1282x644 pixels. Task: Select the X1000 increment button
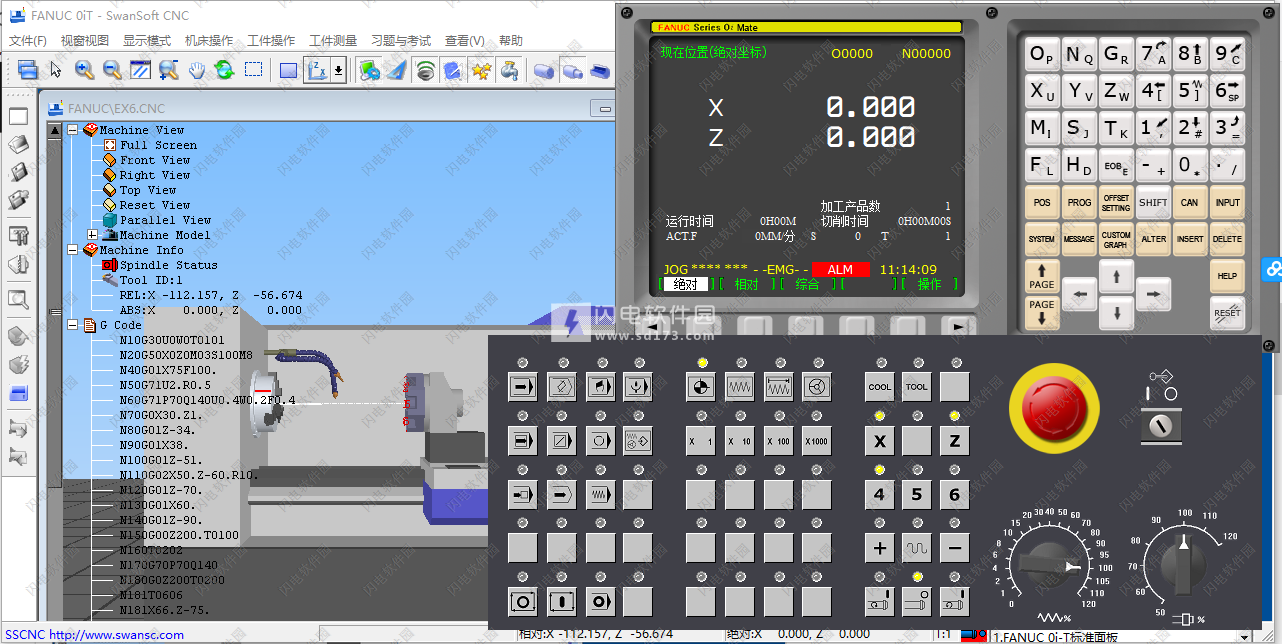point(816,440)
